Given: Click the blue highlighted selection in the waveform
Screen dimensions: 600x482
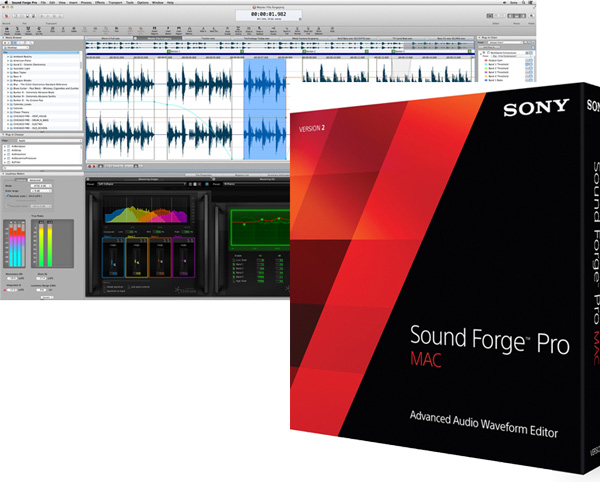Looking at the screenshot, I should pos(265,109).
